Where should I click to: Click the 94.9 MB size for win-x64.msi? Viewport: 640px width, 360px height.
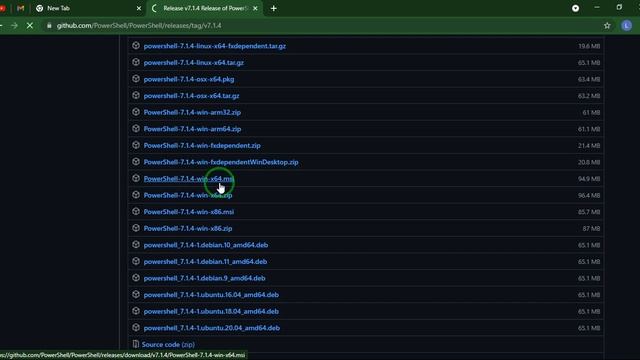pyautogui.click(x=589, y=179)
